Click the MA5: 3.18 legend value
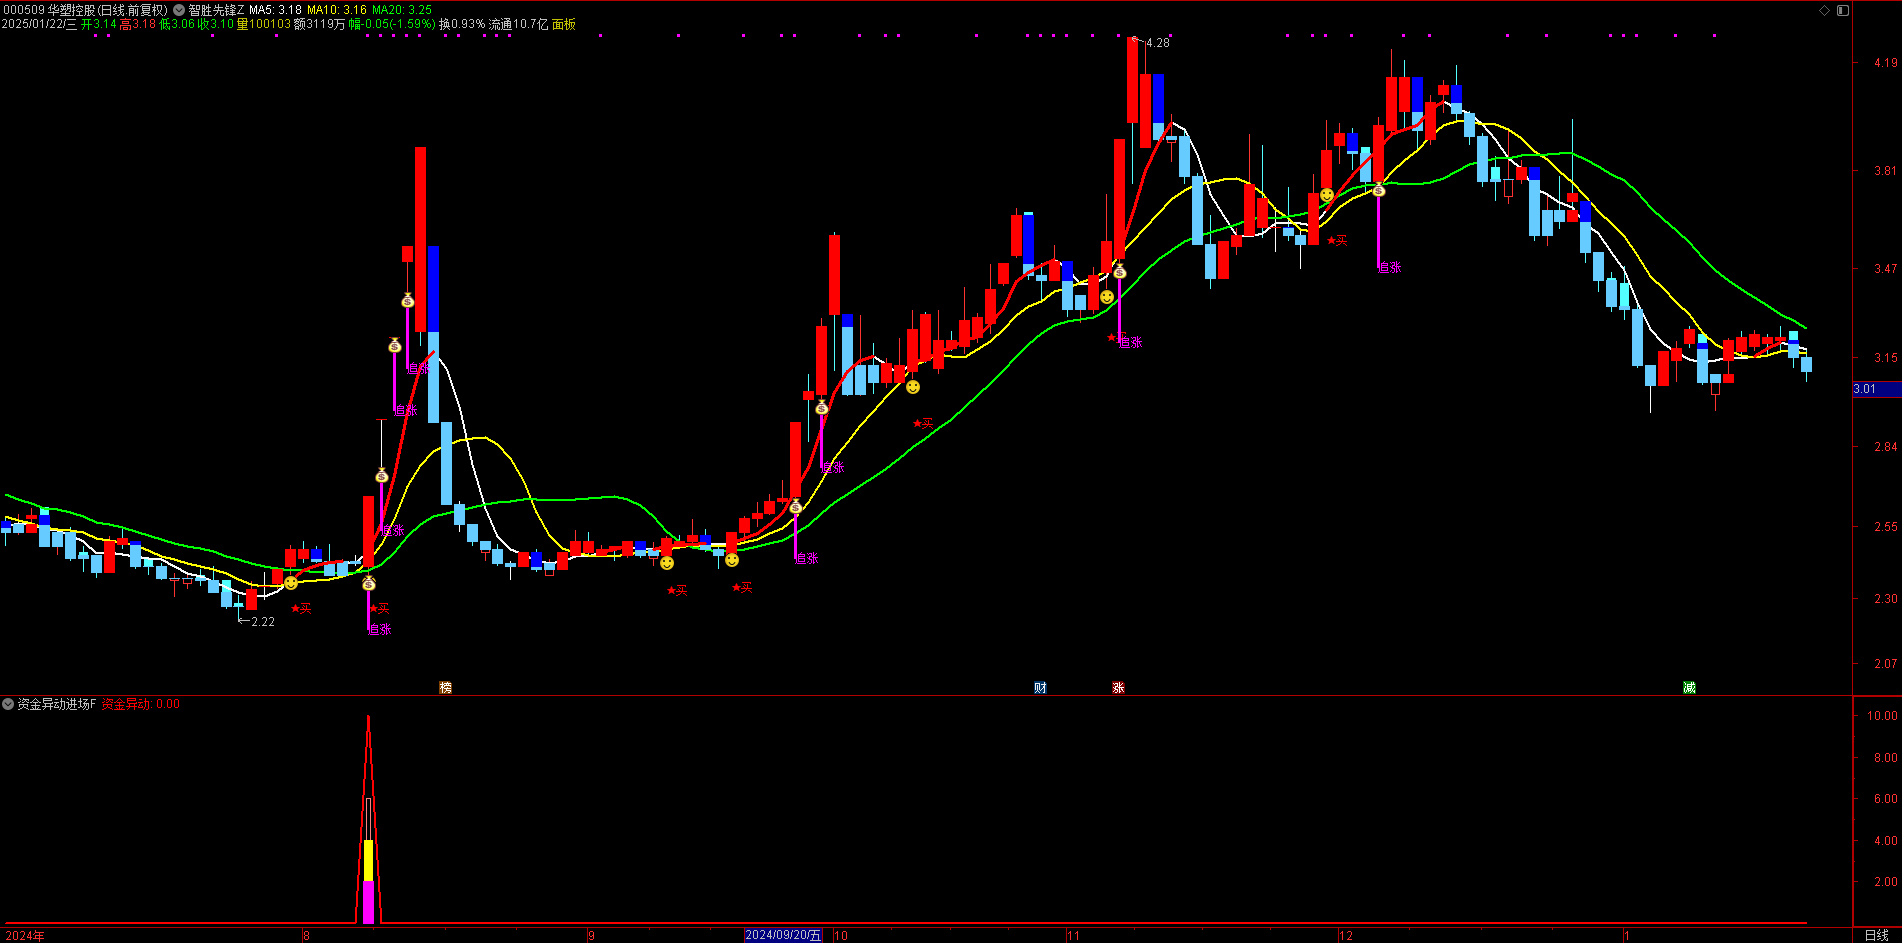The image size is (1902, 943). pyautogui.click(x=275, y=10)
